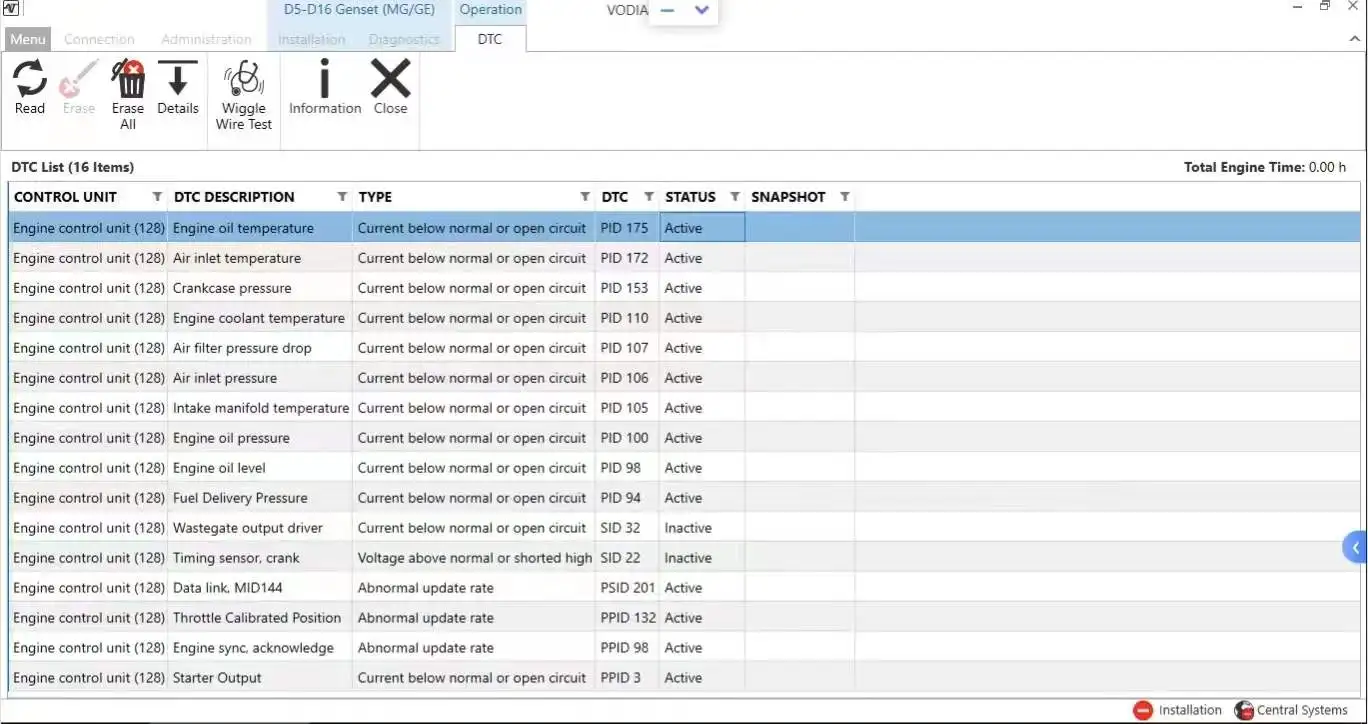Click the Read DTC refresh icon
This screenshot has height=724, width=1368.
click(x=30, y=78)
